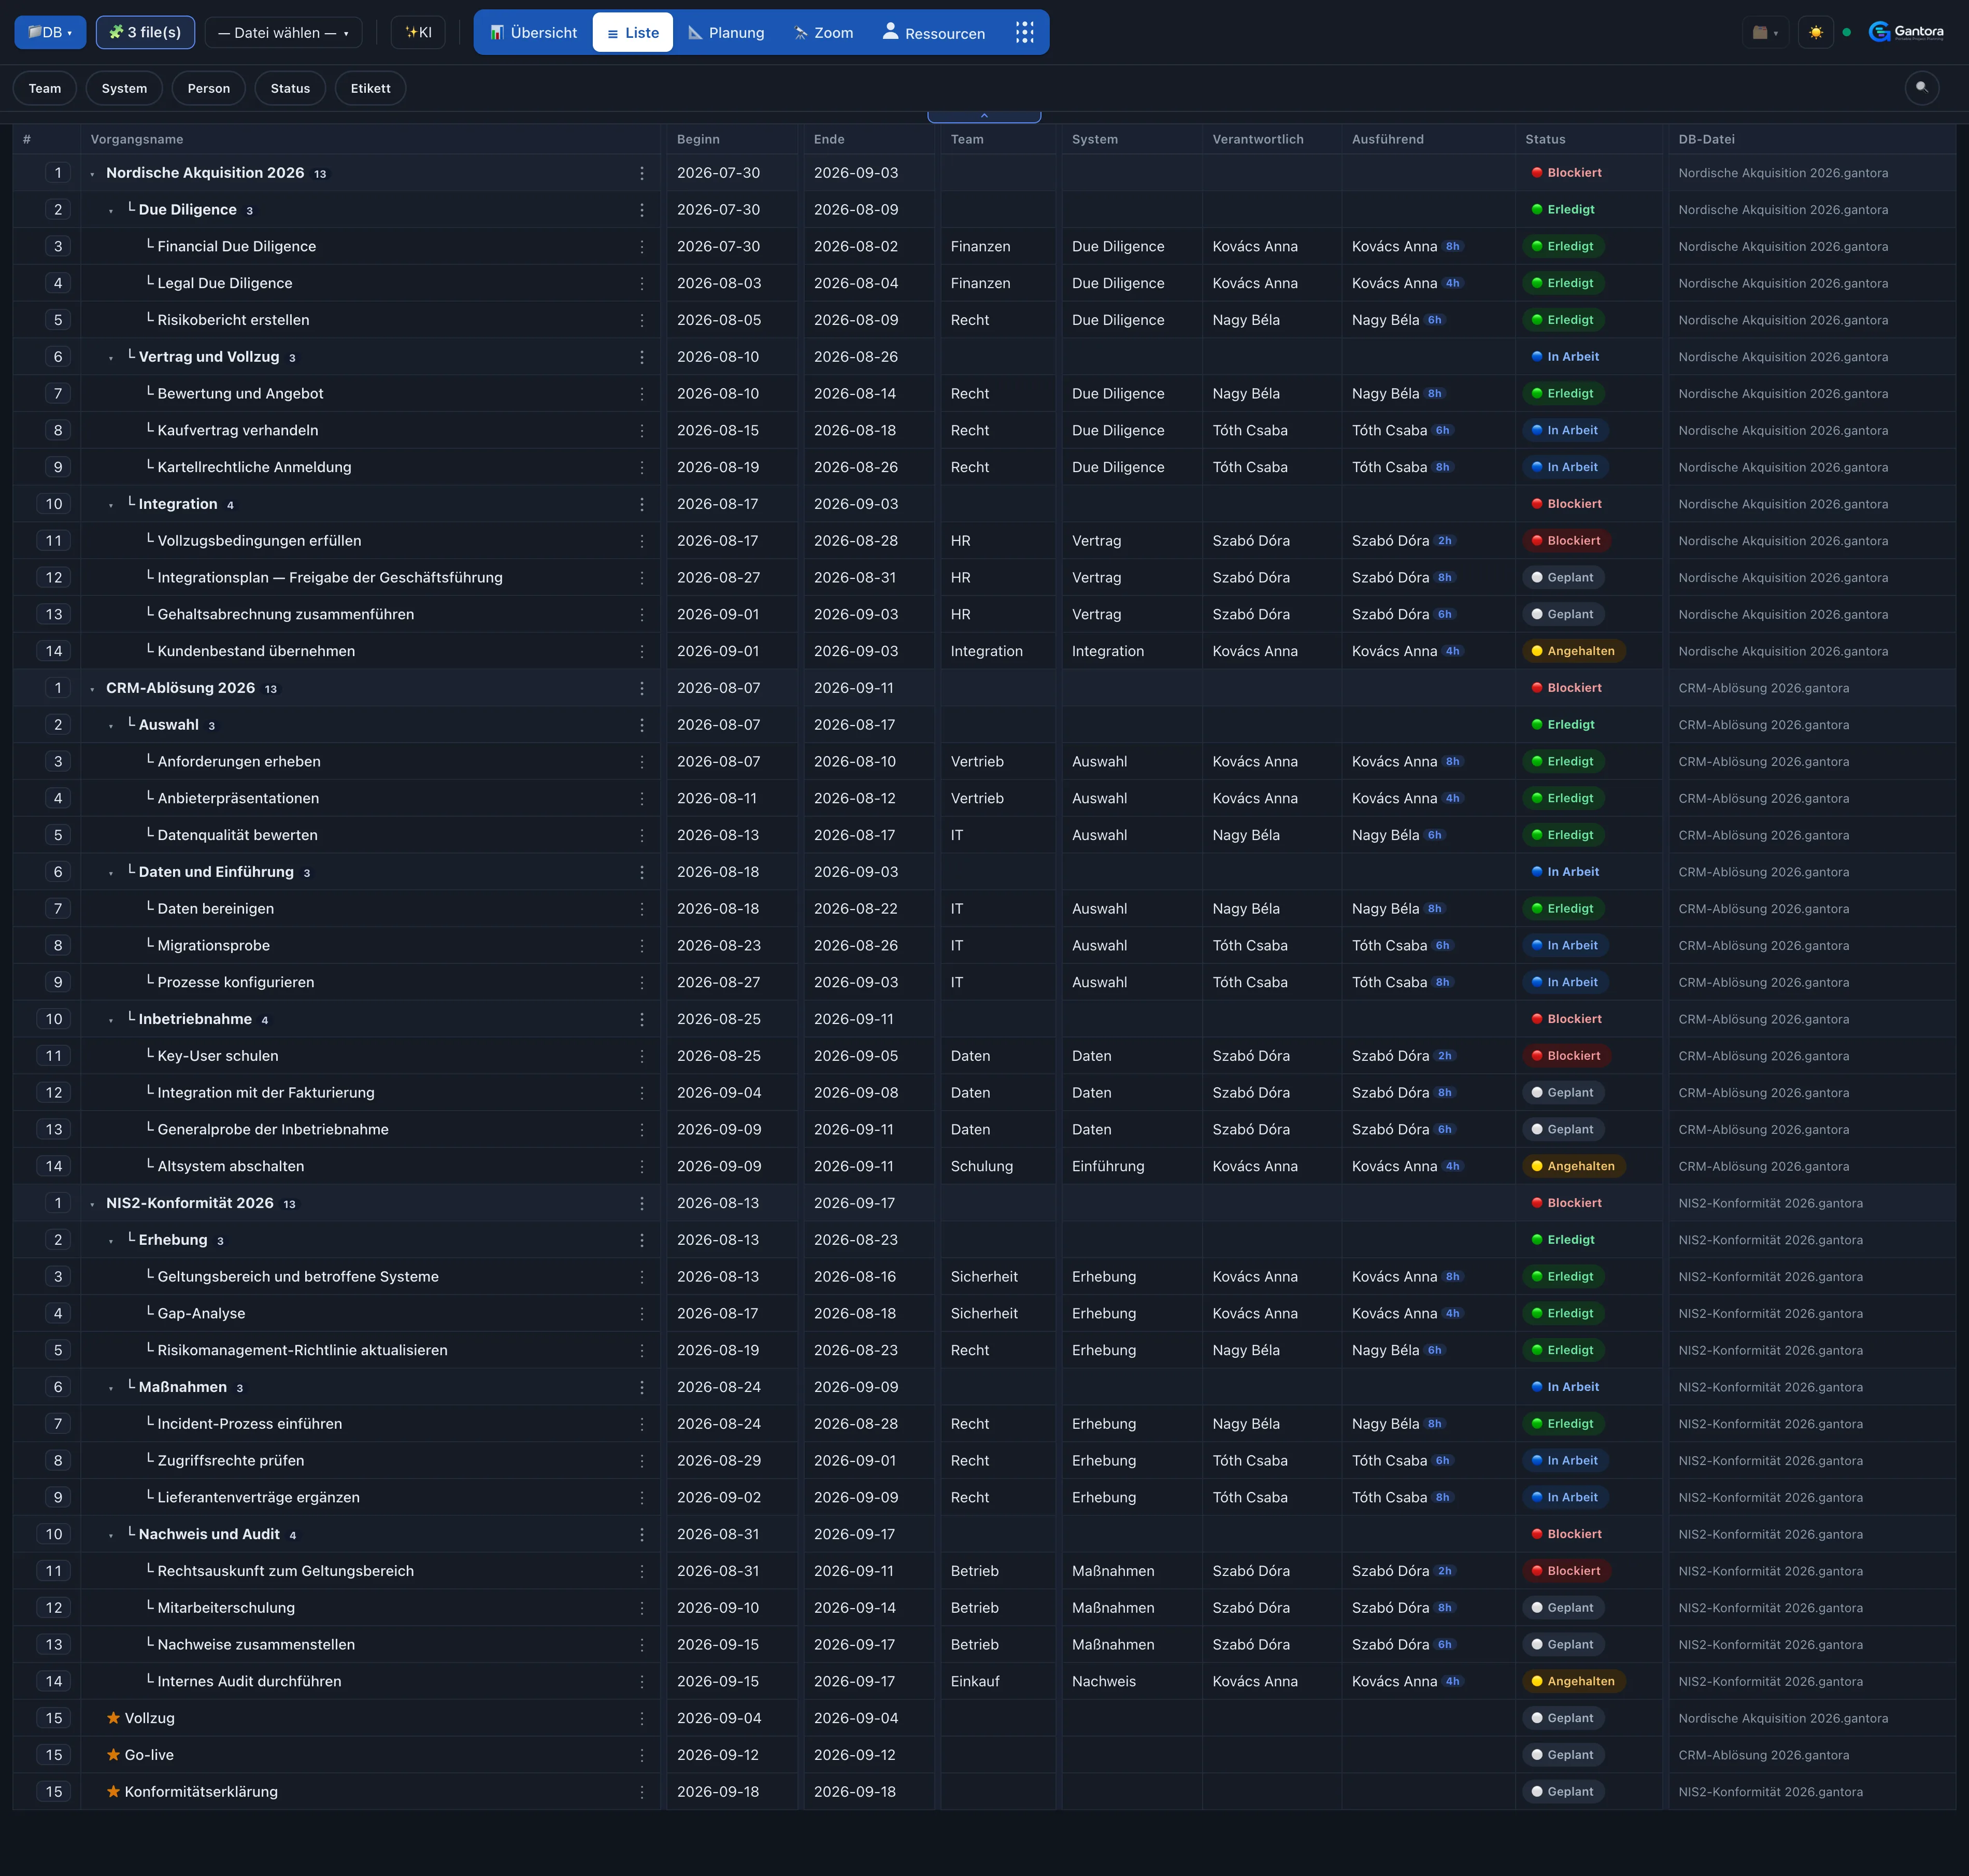The width and height of the screenshot is (1969, 1876).
Task: Open the dotted grid apps menu
Action: click(x=1024, y=32)
